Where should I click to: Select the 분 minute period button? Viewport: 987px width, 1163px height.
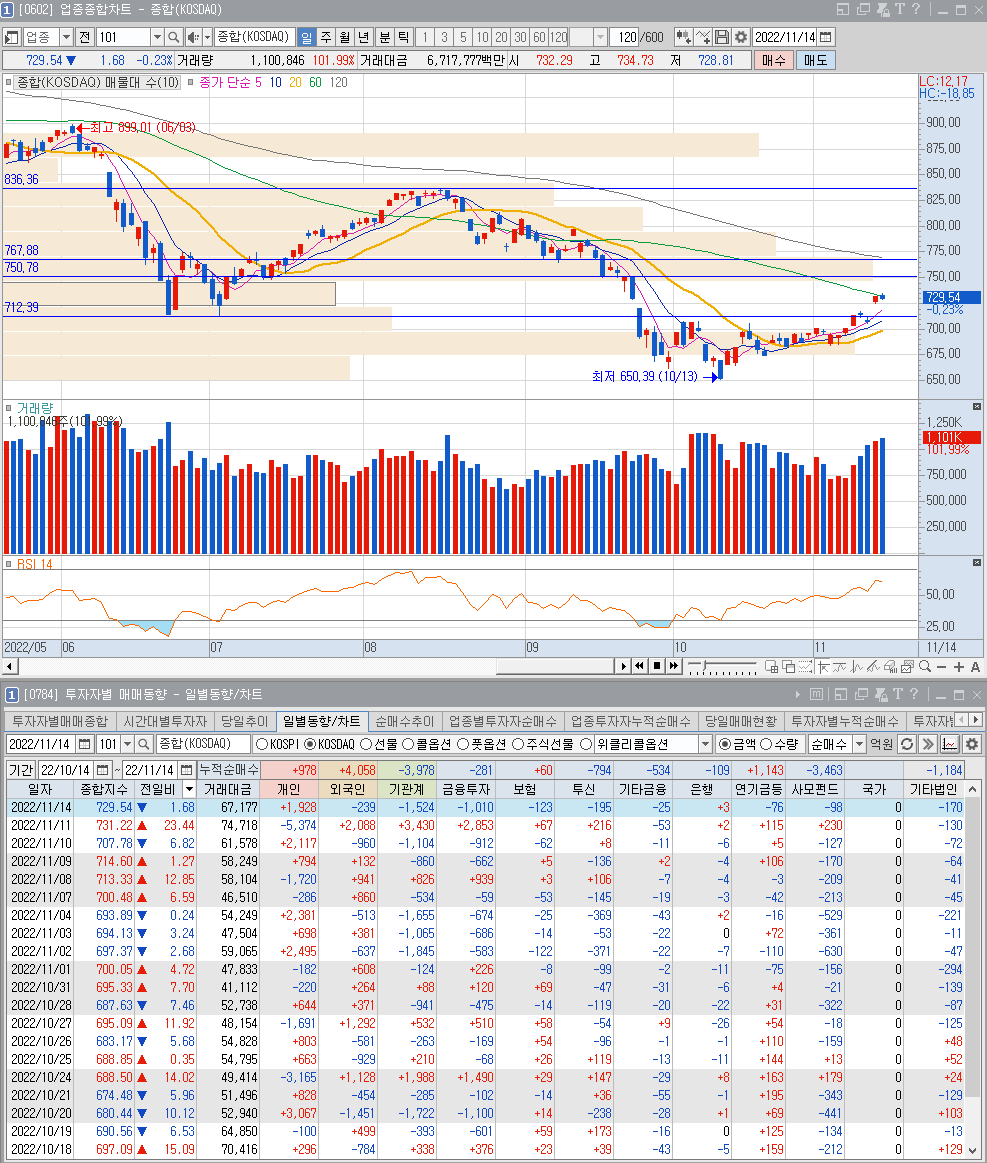384,37
